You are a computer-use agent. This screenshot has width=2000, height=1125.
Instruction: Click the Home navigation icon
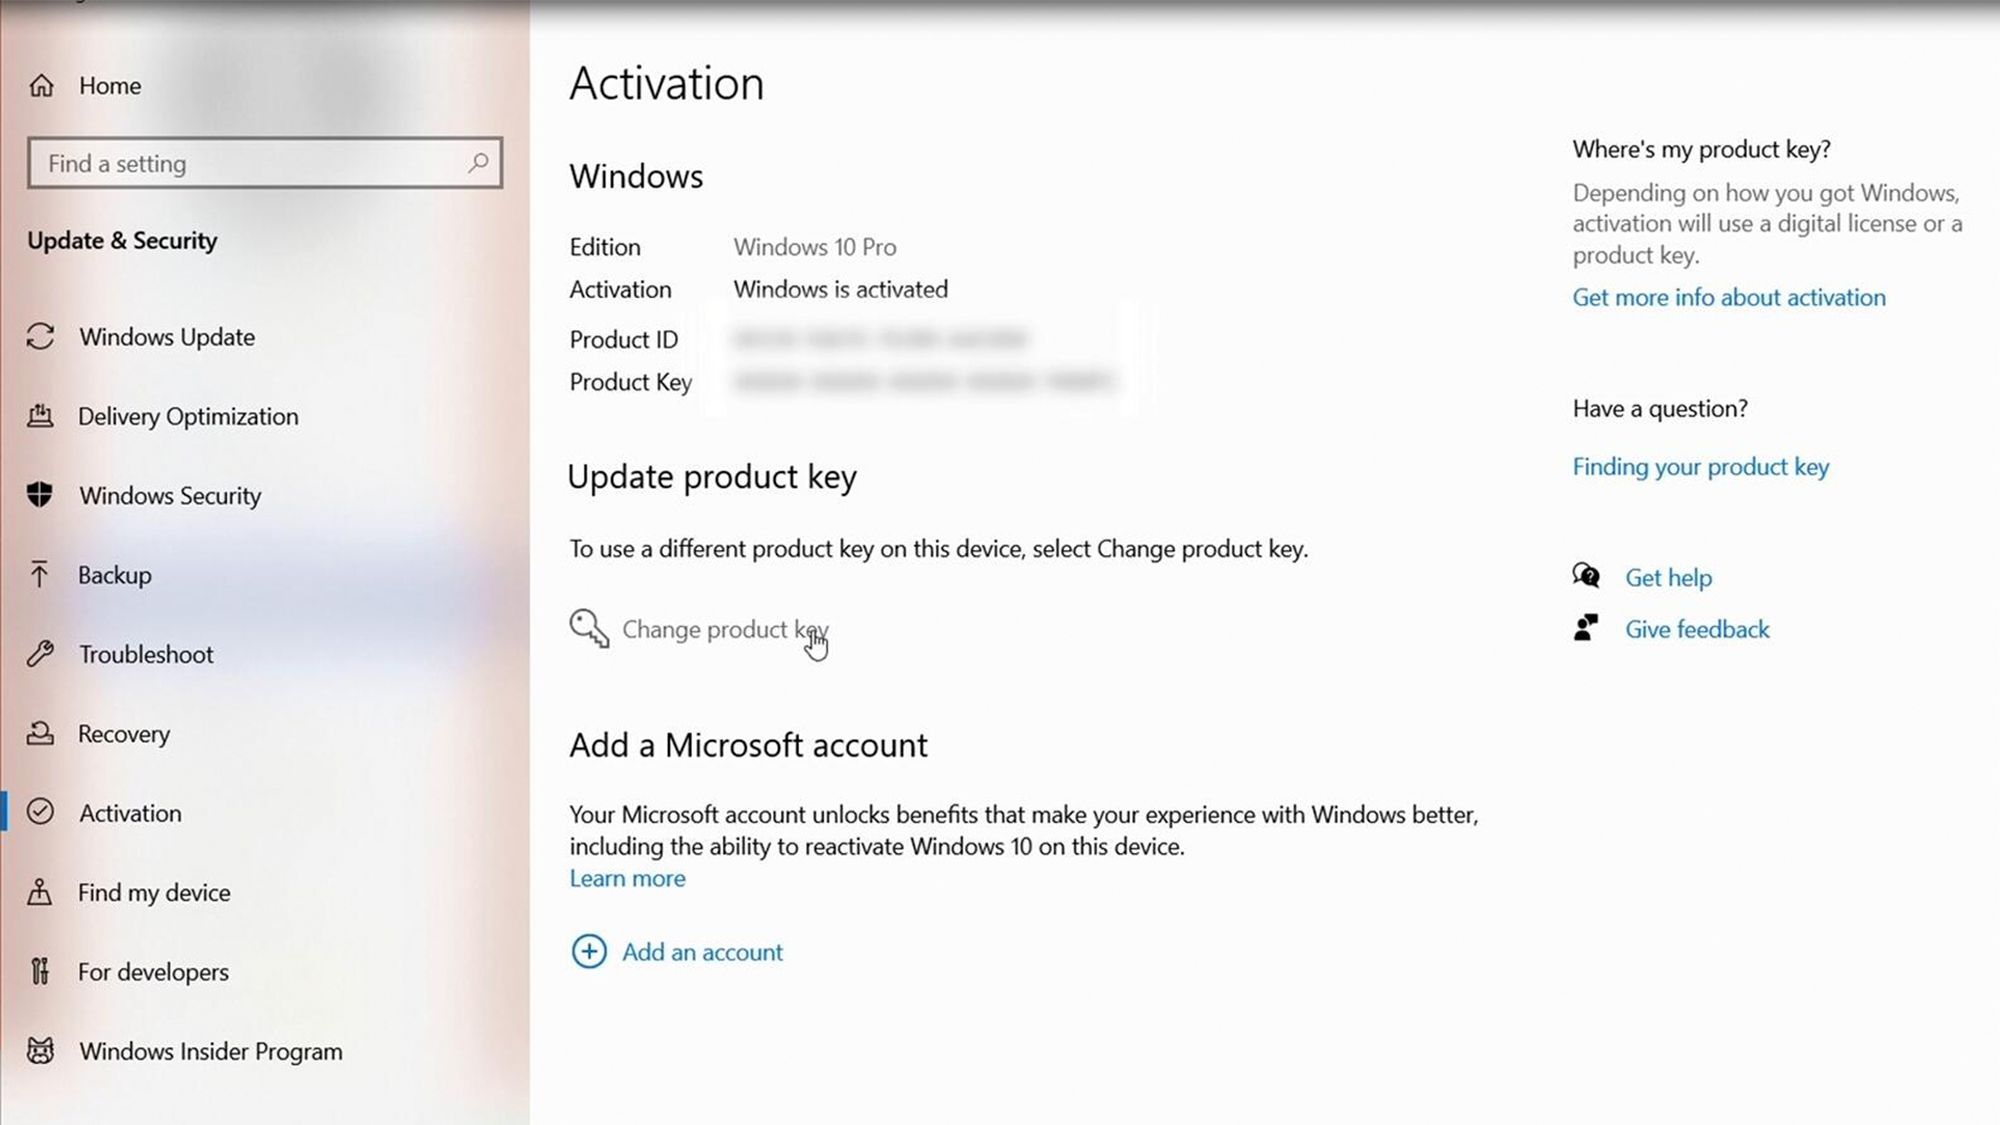point(43,85)
